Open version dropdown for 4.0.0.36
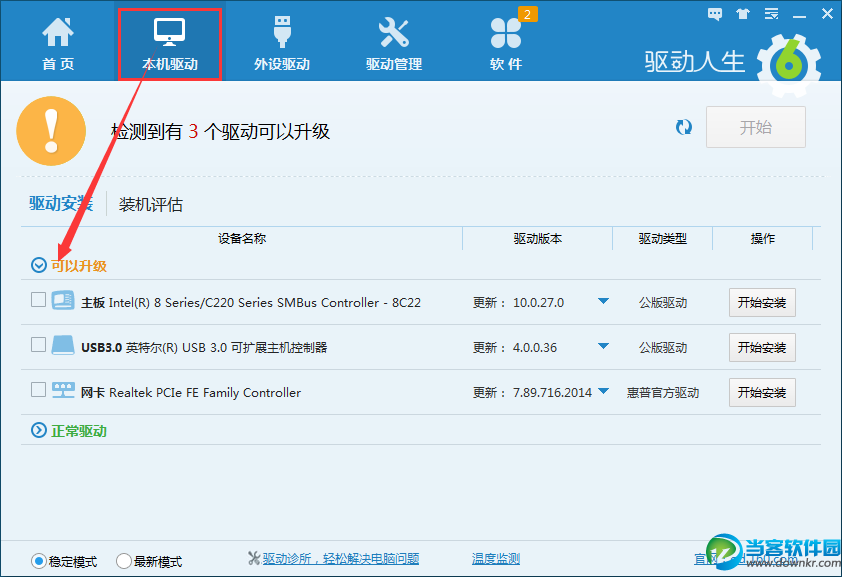The height and width of the screenshot is (577, 842). click(603, 346)
